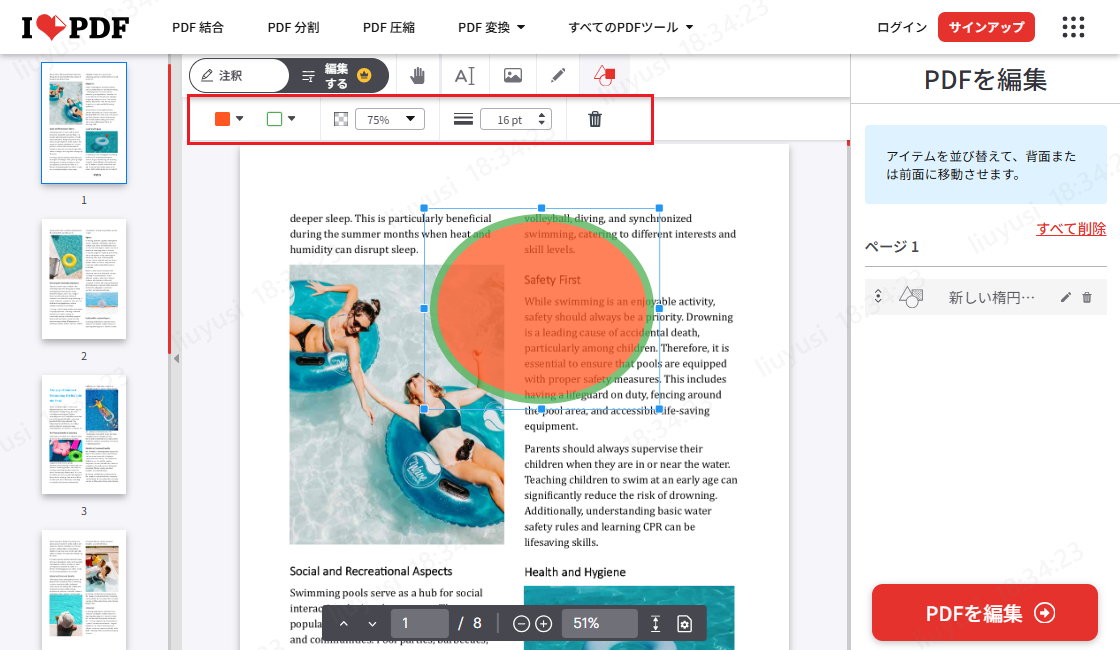The image size is (1120, 650).
Task: Click the Safety First heading text
Action: (552, 280)
